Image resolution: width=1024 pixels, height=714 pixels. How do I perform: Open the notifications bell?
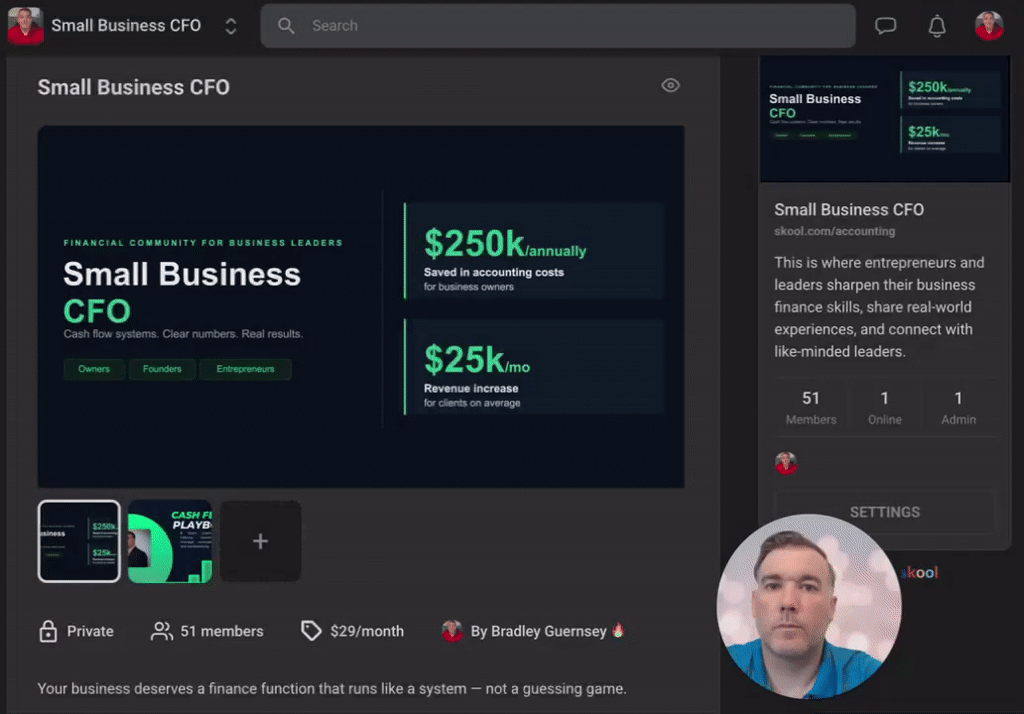pos(937,25)
